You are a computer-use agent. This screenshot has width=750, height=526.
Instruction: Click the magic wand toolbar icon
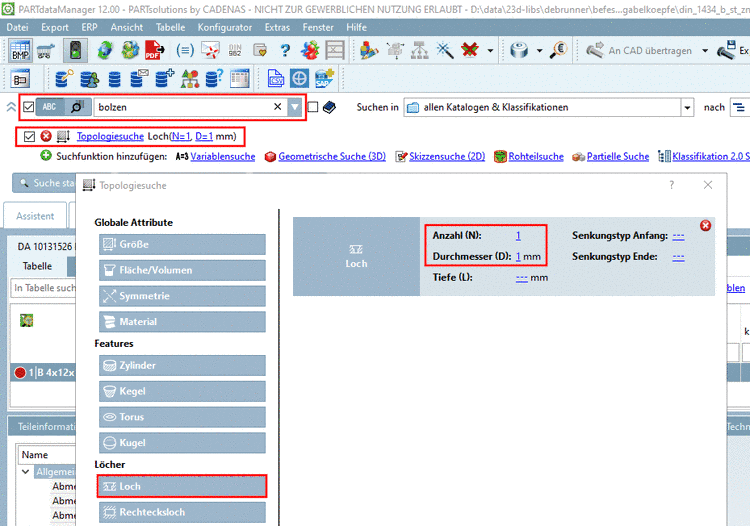[444, 50]
